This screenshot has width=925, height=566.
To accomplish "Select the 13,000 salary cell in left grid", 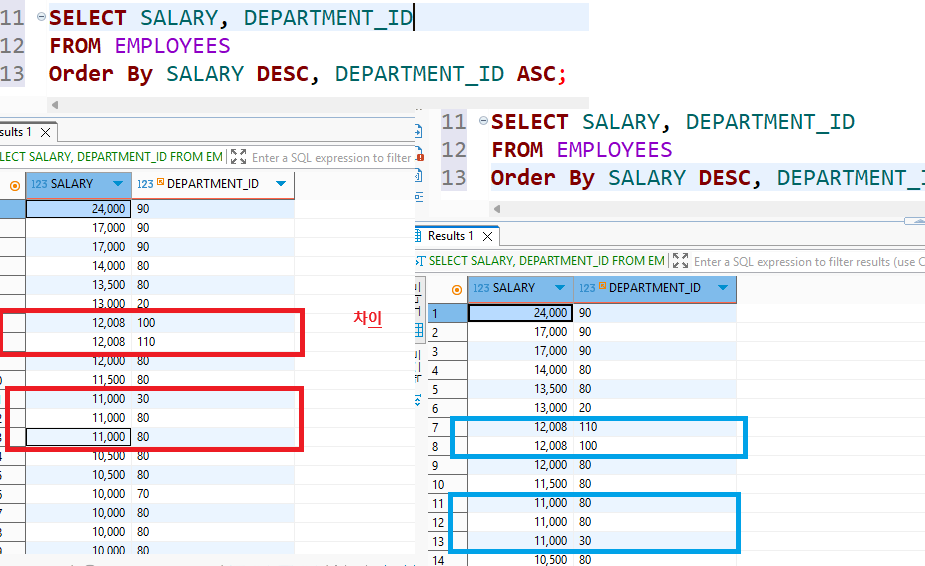I will click(x=78, y=303).
